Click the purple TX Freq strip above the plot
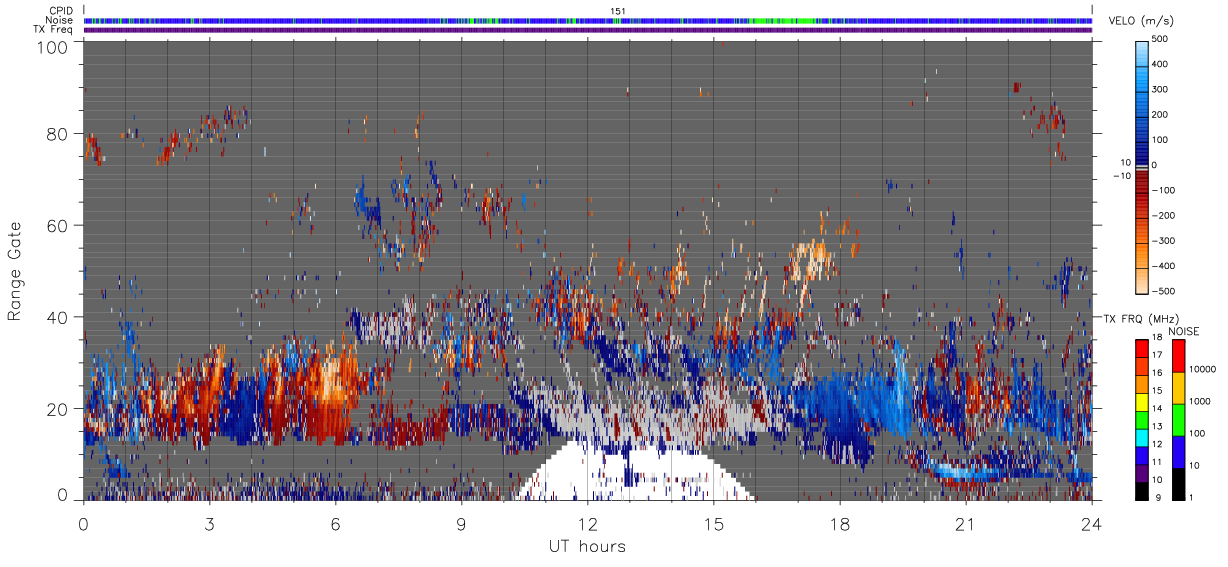Viewport: 1228px width, 567px height. click(x=588, y=30)
